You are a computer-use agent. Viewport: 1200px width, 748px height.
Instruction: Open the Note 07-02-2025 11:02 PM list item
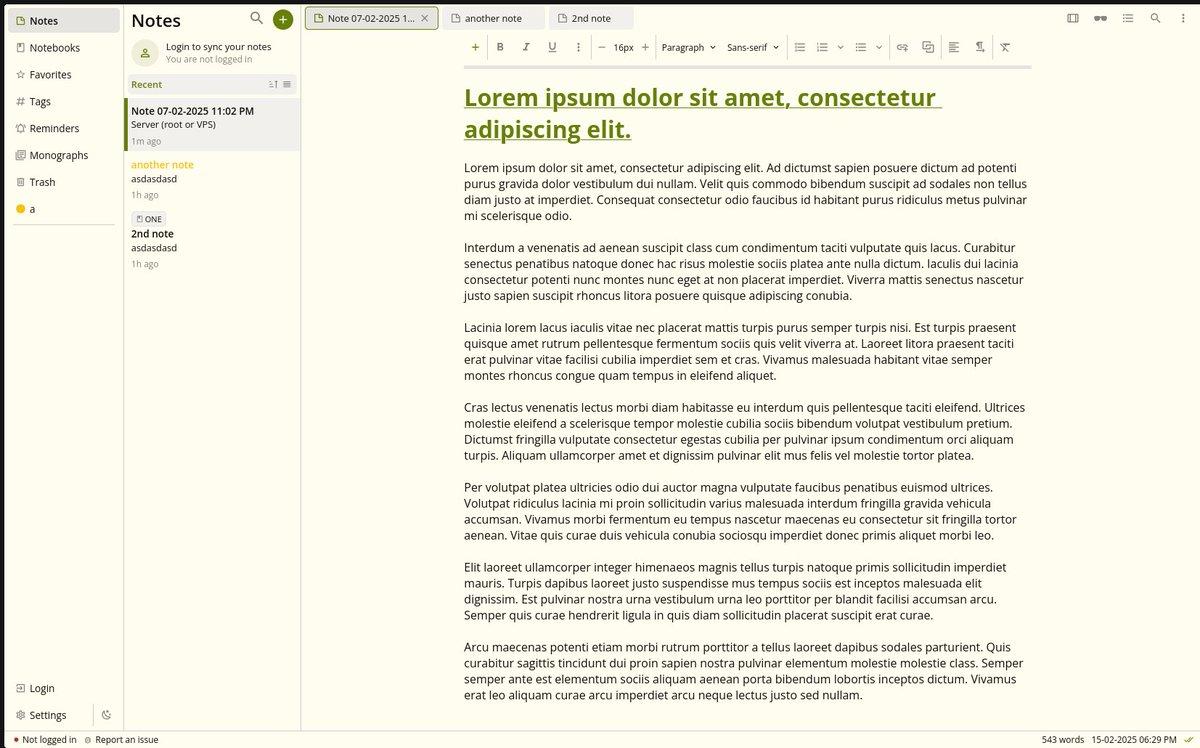(212, 124)
